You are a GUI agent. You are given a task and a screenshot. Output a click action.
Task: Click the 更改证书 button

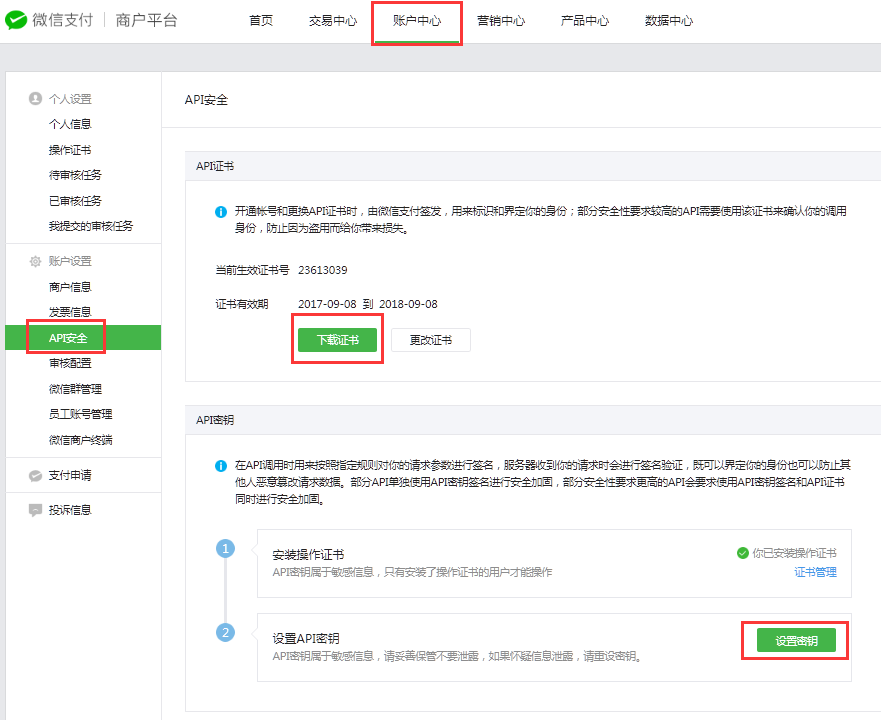tap(430, 340)
